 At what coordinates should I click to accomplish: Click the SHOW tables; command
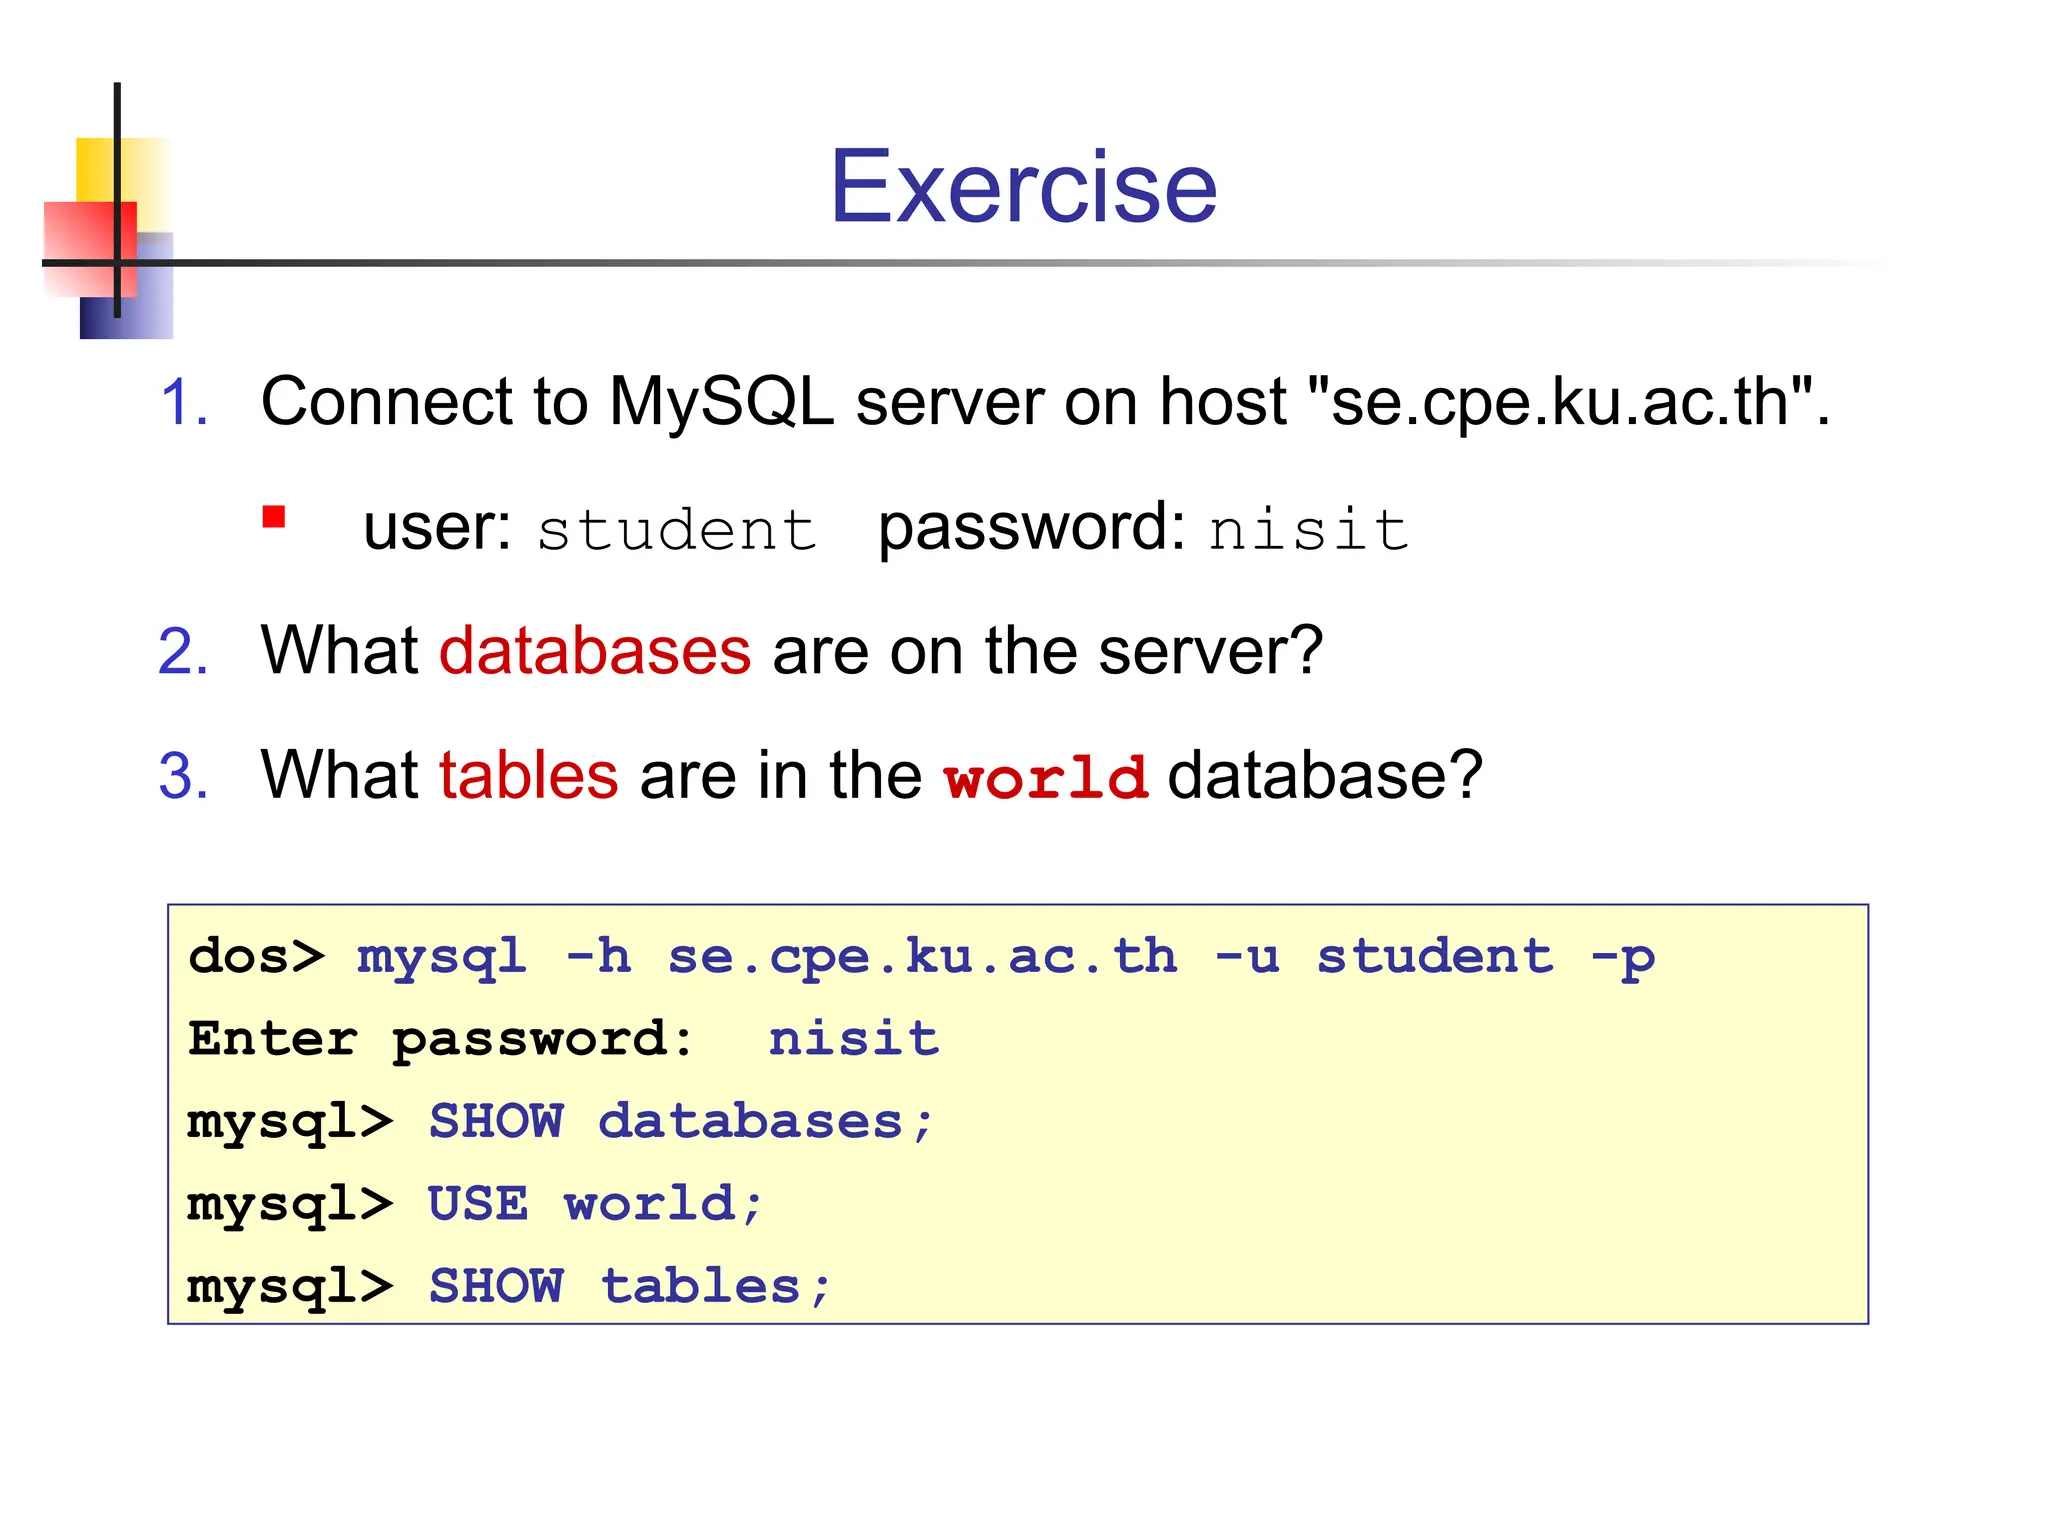(630, 1286)
